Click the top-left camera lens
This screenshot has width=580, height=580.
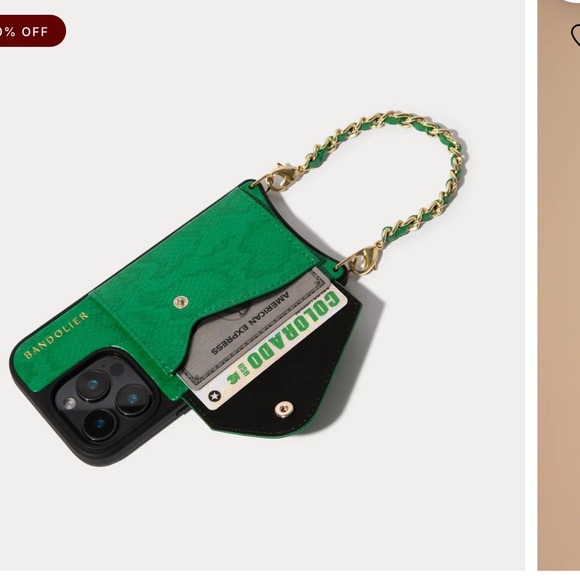[x=92, y=385]
